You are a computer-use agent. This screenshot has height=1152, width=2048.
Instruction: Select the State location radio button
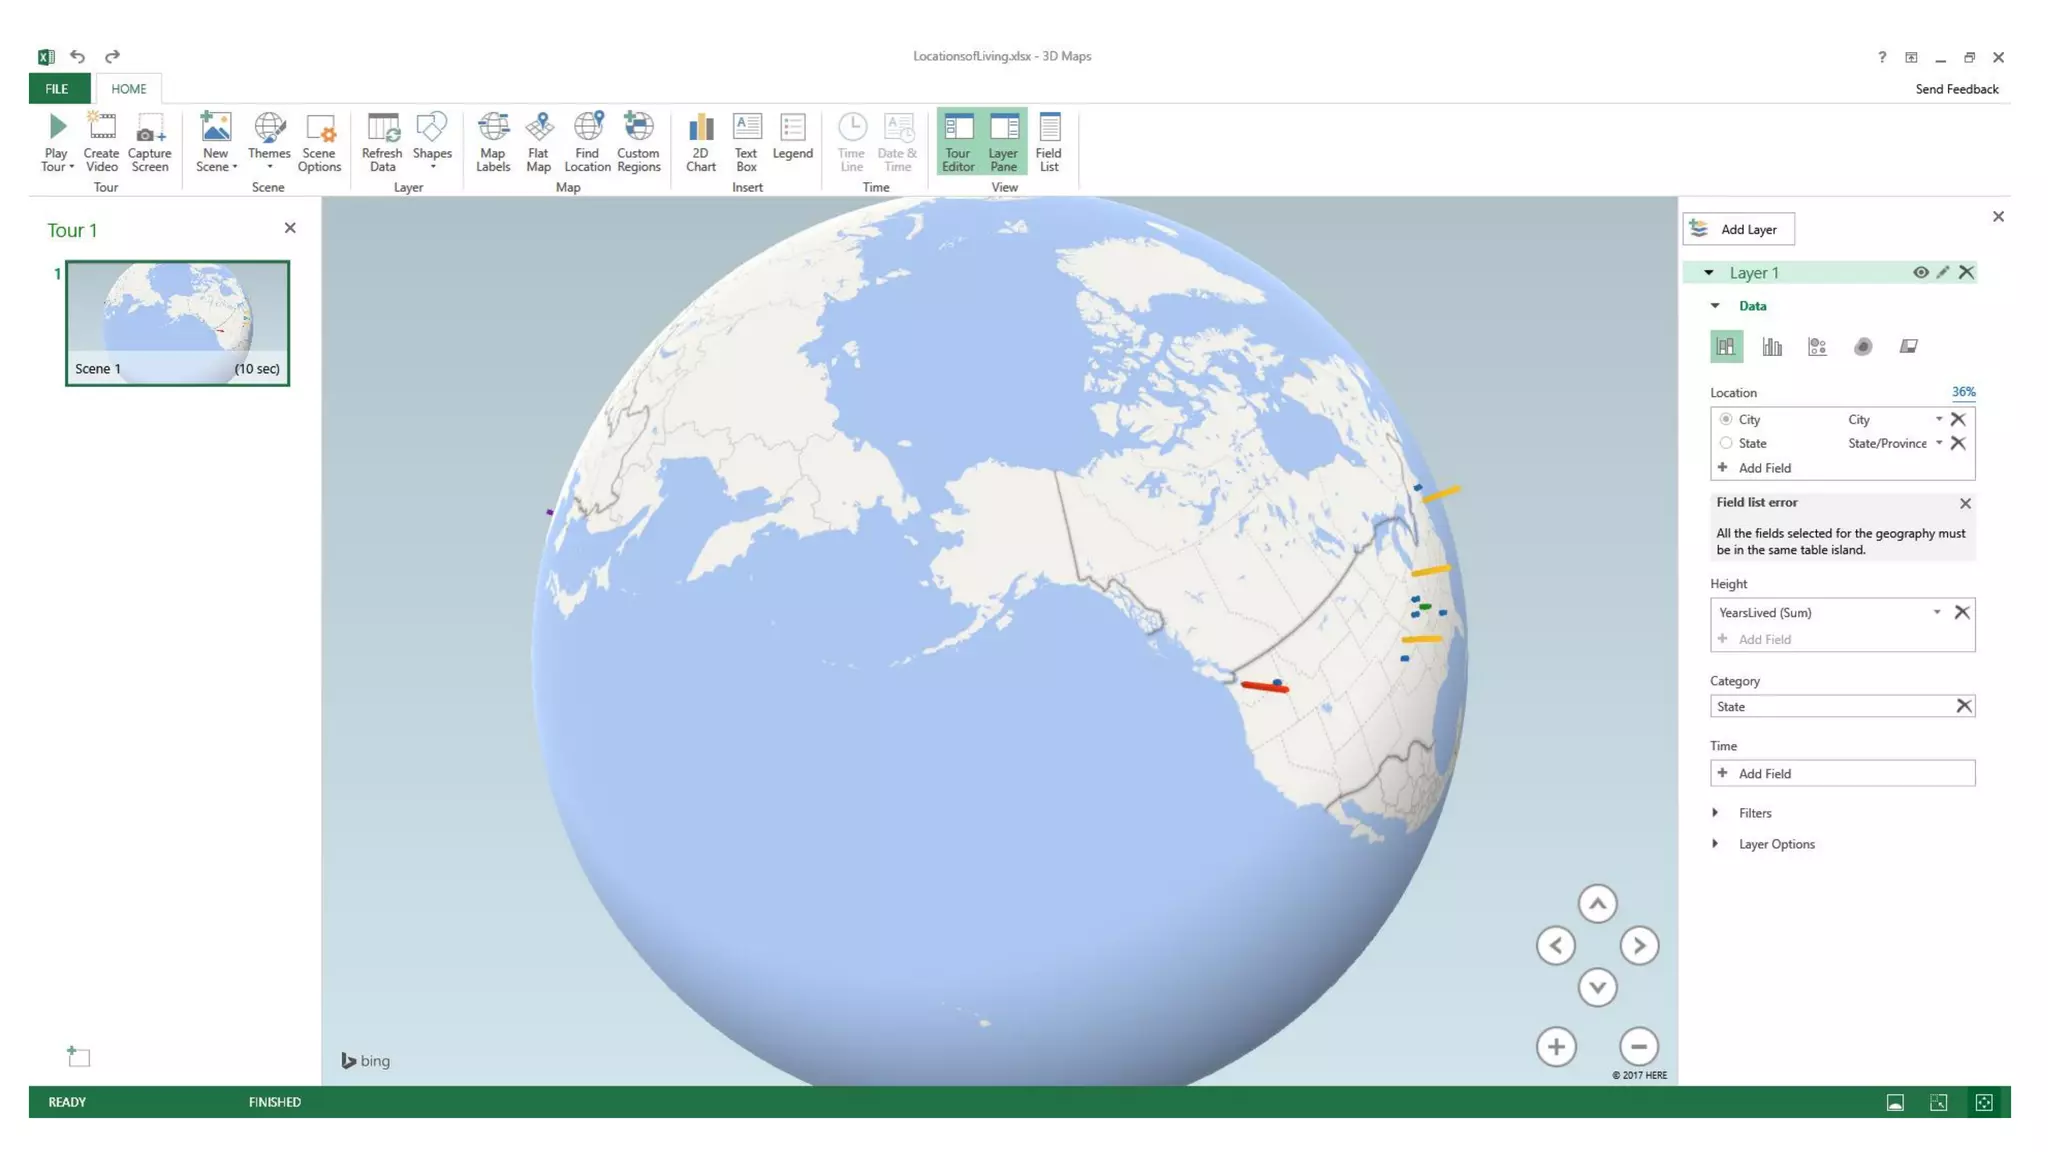pos(1726,443)
